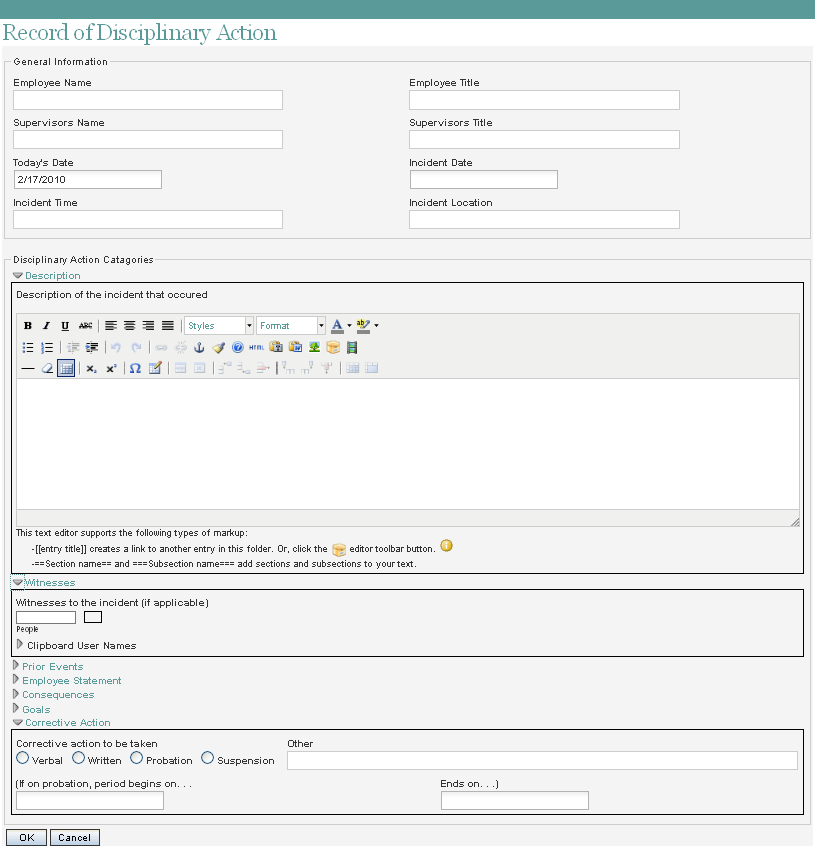The width and height of the screenshot is (815, 850).
Task: Align text right in the editor
Action: click(x=148, y=326)
